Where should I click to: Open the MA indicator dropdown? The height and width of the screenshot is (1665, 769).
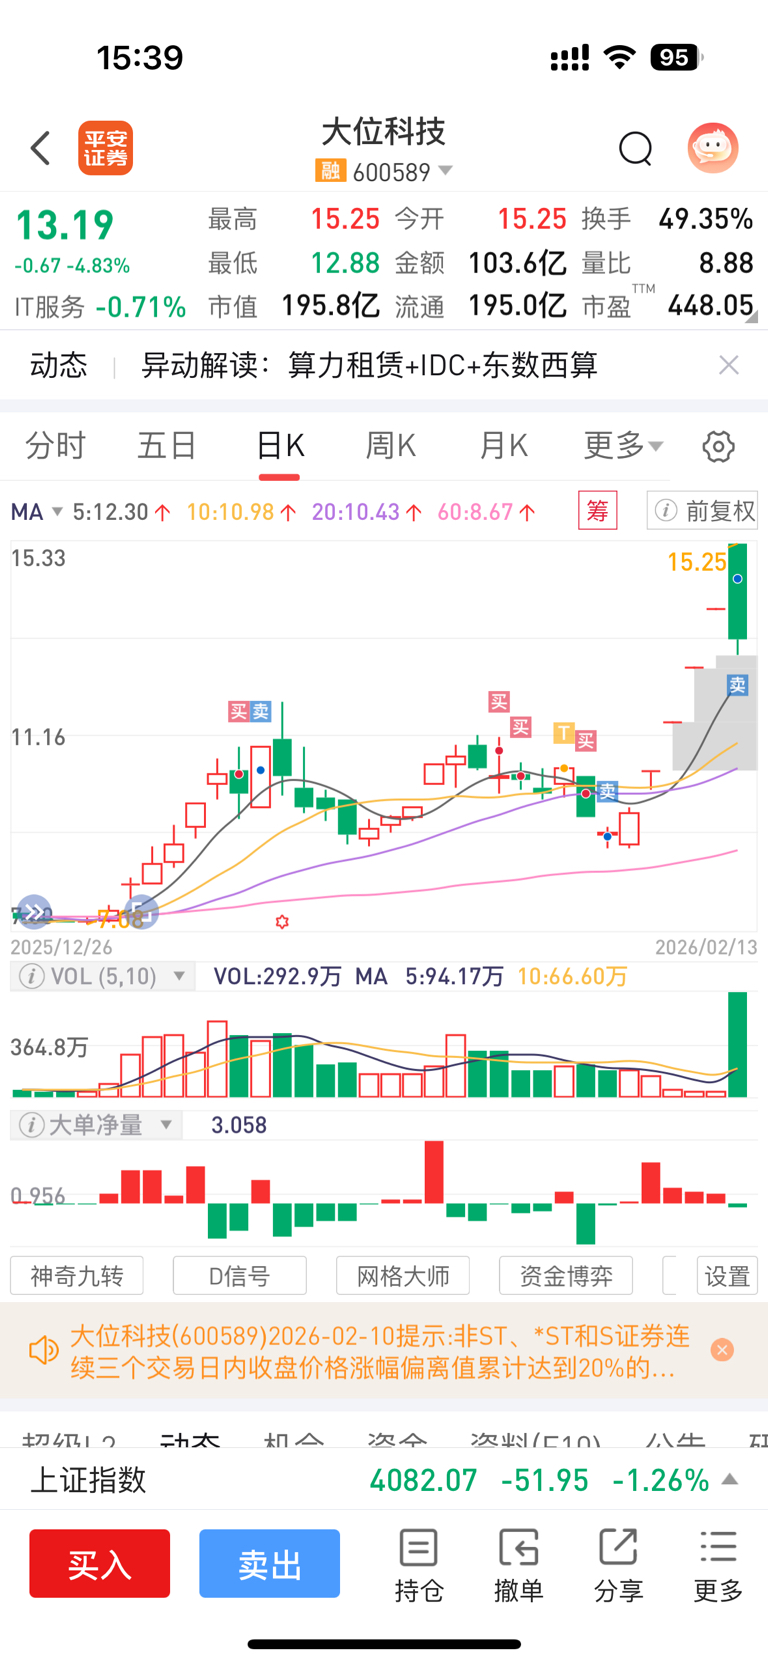(37, 512)
